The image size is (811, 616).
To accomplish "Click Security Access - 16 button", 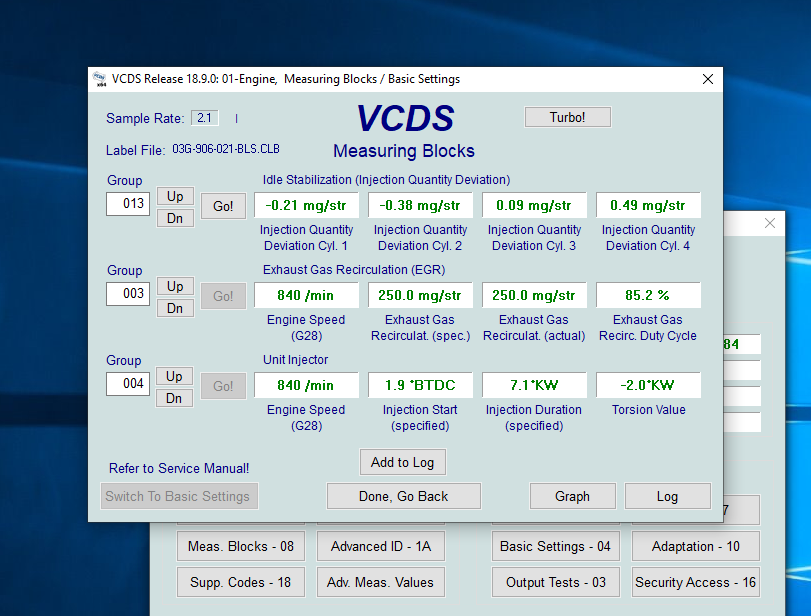I will tap(695, 582).
